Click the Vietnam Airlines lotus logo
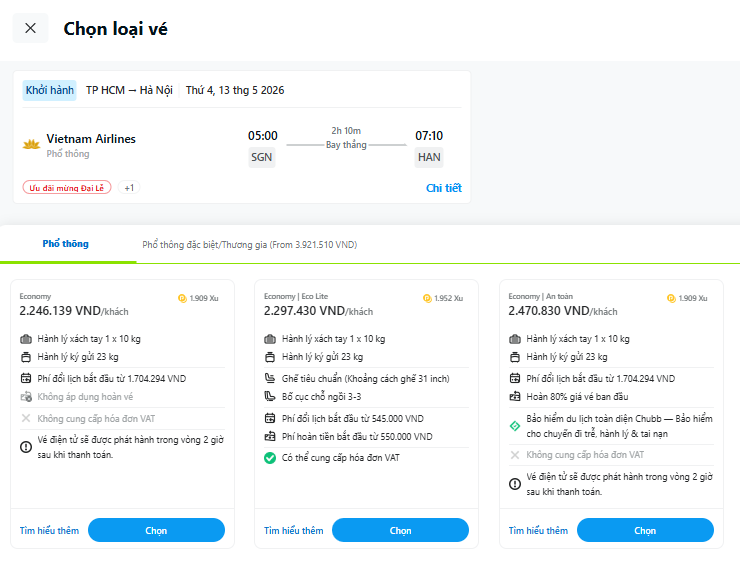Screen dimensions: 740x564 pos(31,145)
